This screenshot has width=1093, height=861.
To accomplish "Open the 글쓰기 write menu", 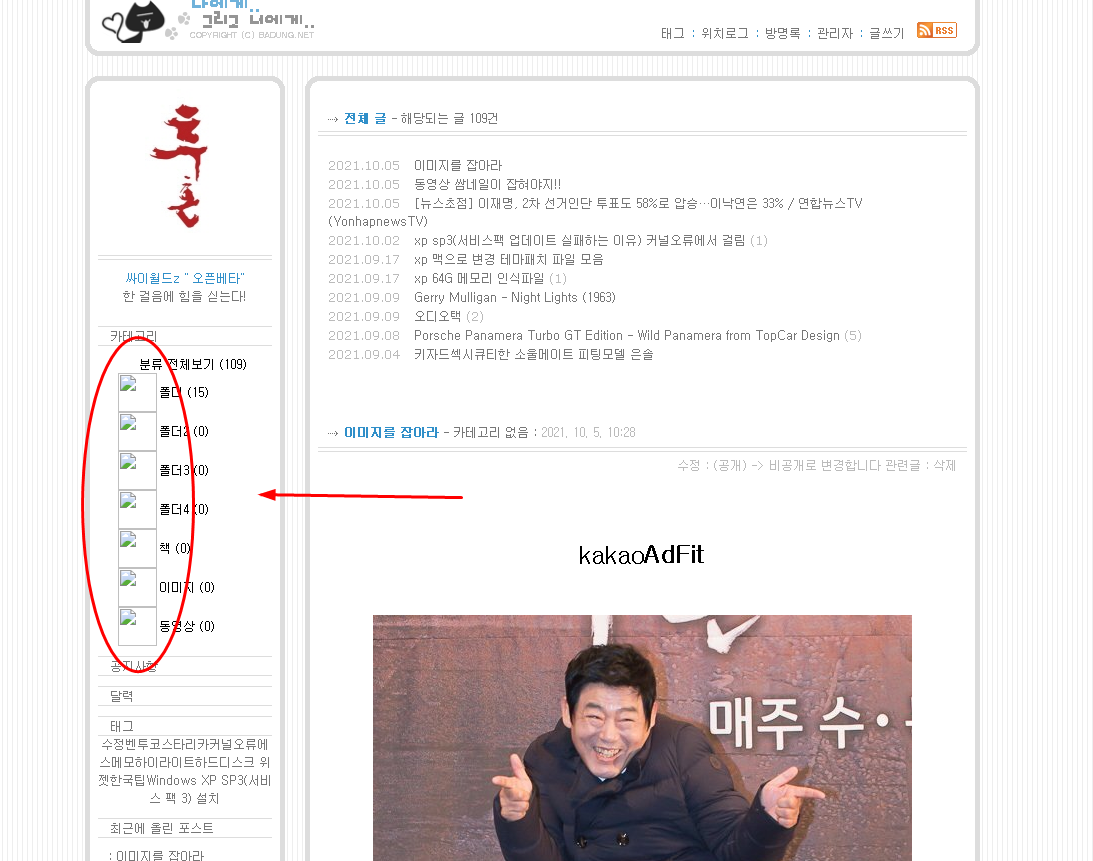I will 886,33.
